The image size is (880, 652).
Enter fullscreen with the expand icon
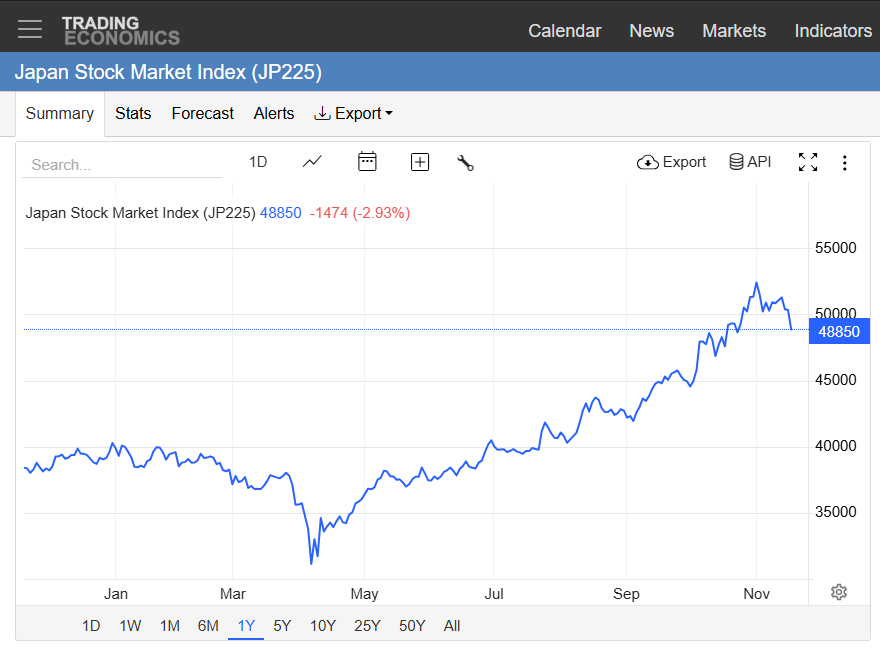pos(808,161)
